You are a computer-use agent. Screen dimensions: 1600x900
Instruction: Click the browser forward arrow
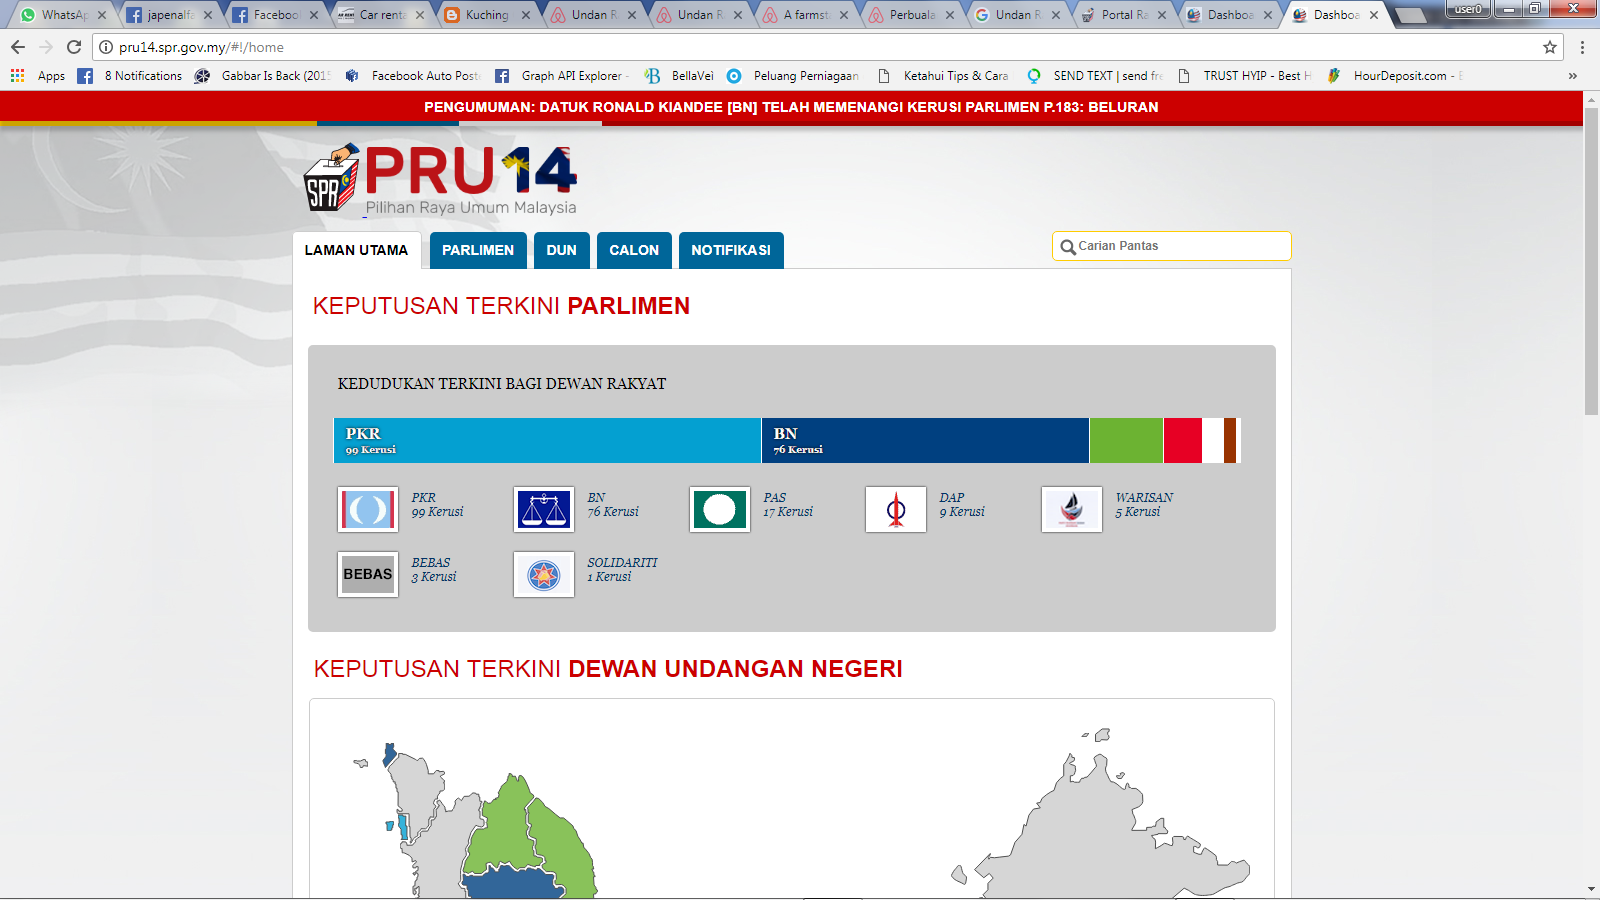pyautogui.click(x=46, y=47)
